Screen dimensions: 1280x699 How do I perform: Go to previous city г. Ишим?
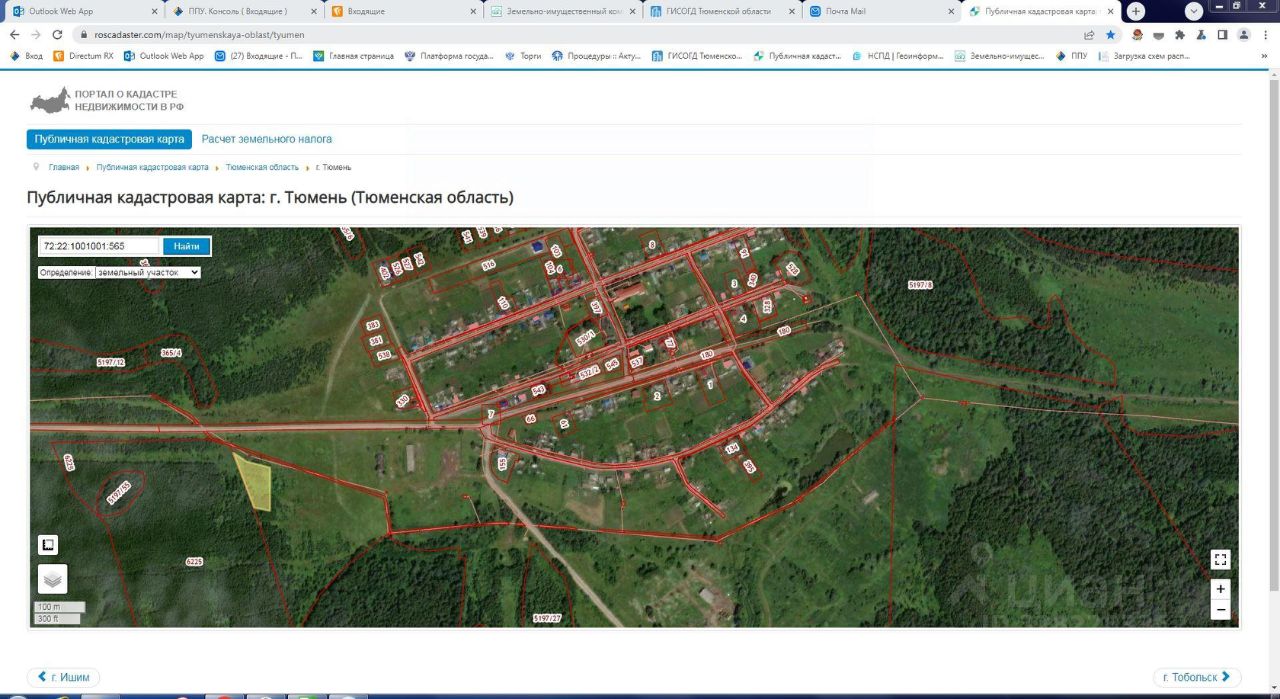[x=63, y=677]
